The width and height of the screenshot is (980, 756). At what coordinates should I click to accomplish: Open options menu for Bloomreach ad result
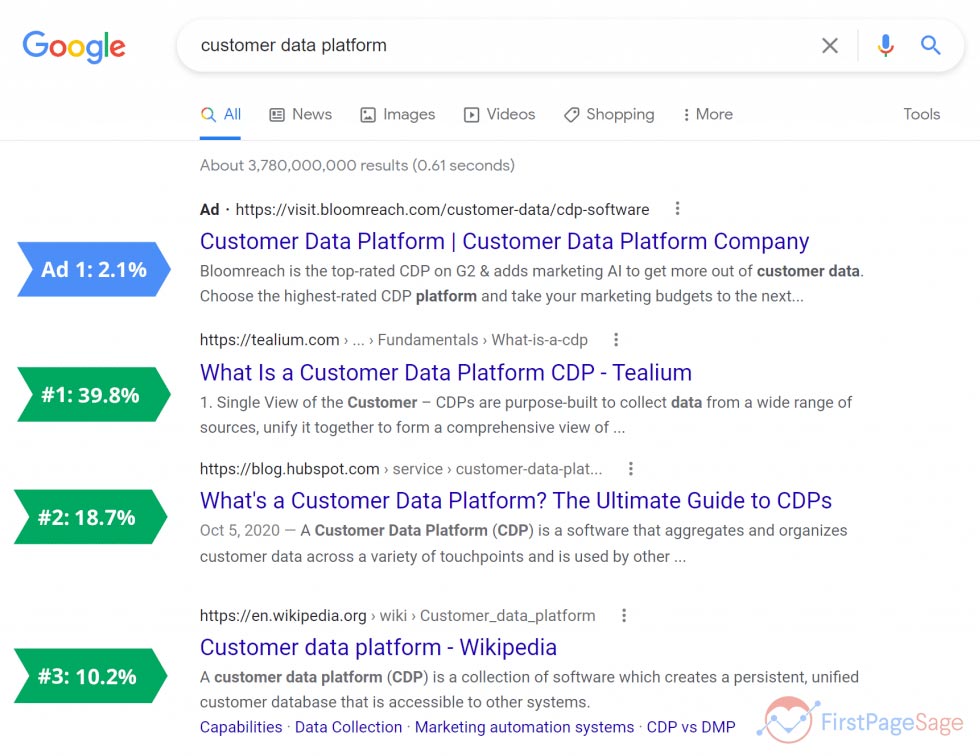(x=677, y=209)
